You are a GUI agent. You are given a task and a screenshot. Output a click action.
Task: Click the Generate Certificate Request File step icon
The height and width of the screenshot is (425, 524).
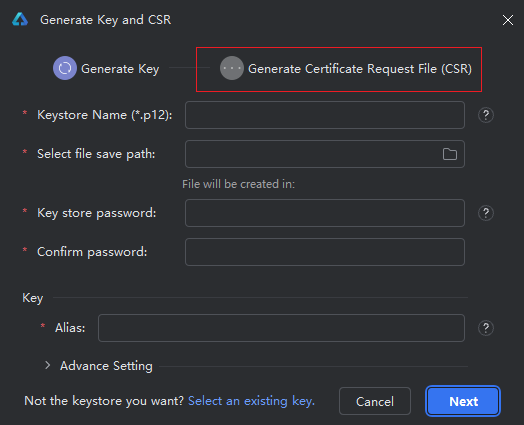232,68
